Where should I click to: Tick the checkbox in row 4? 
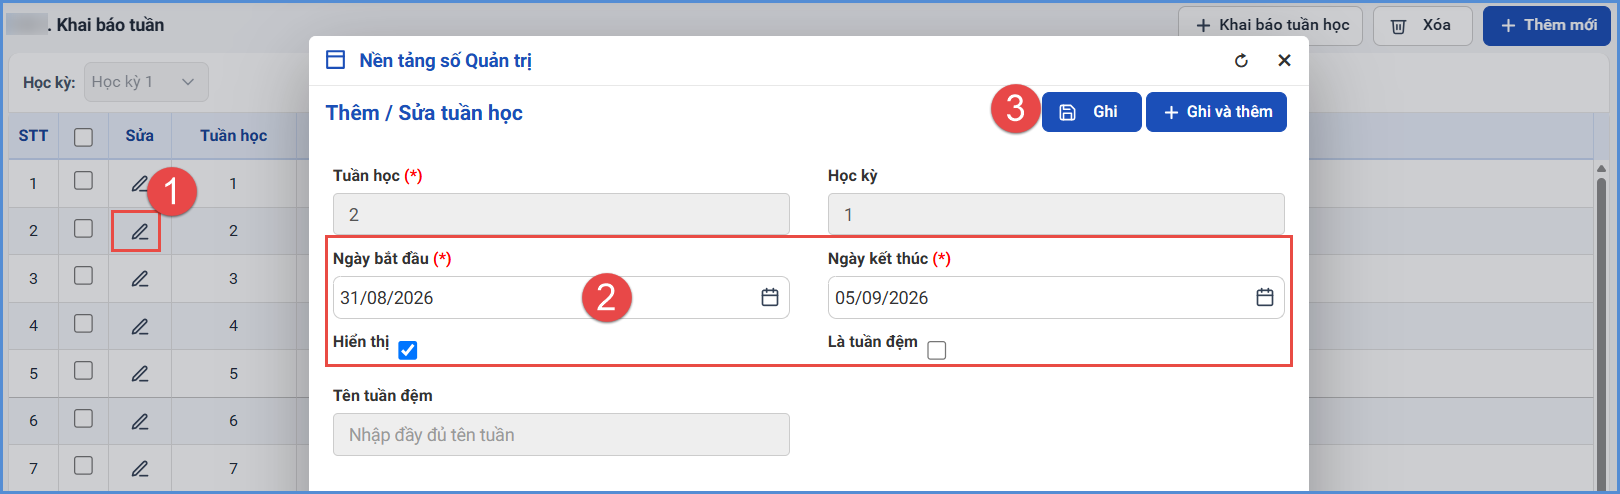tap(84, 323)
